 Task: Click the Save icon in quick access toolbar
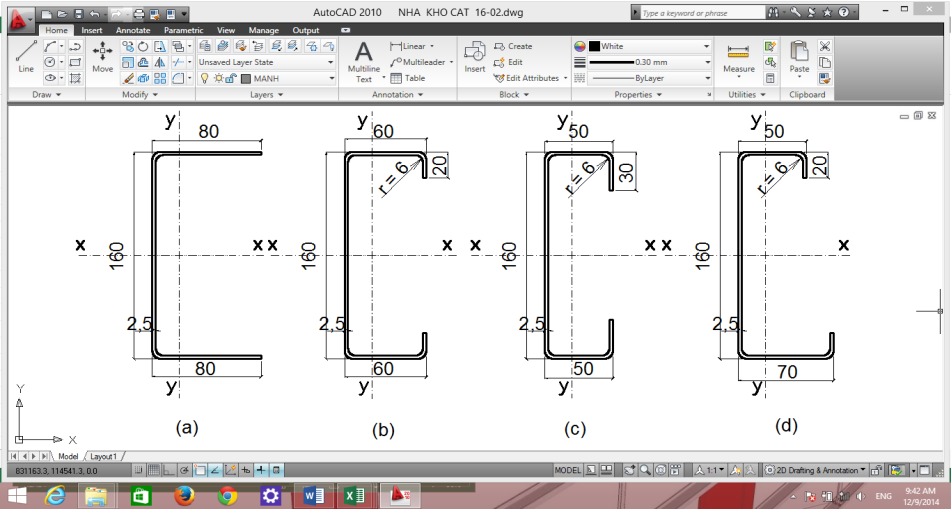[78, 13]
